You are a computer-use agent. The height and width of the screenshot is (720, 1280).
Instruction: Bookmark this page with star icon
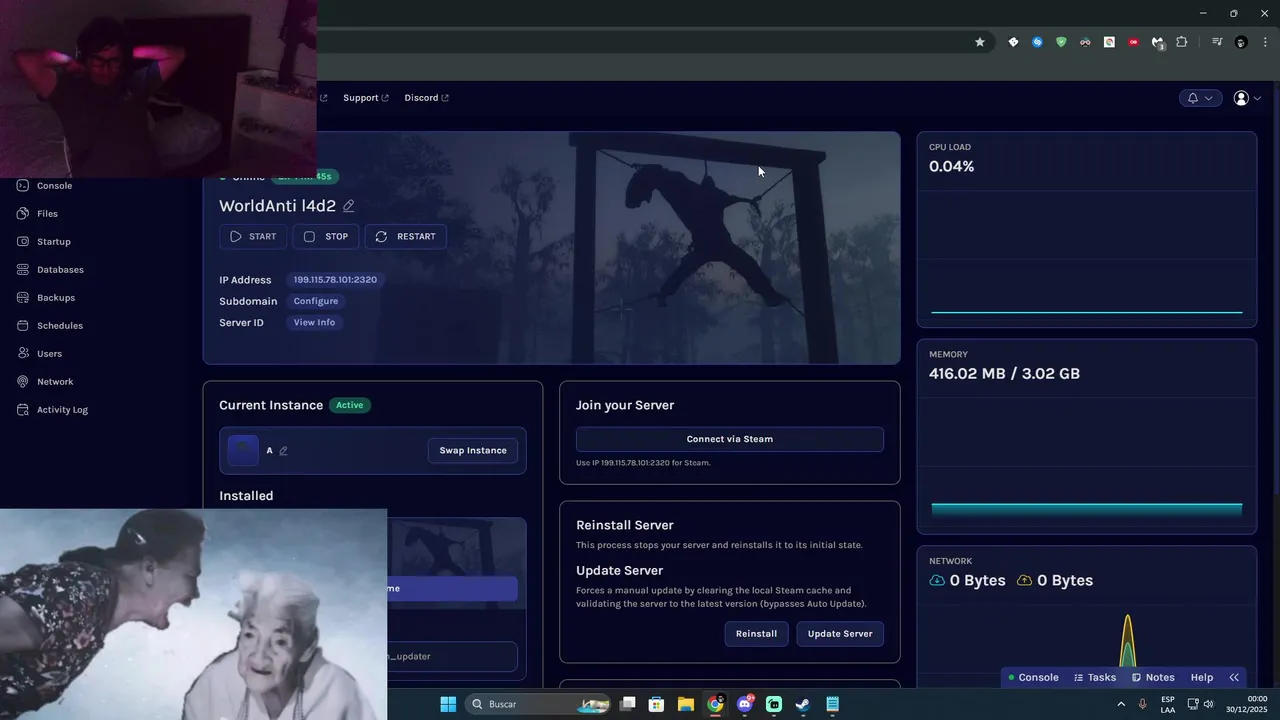tap(980, 42)
